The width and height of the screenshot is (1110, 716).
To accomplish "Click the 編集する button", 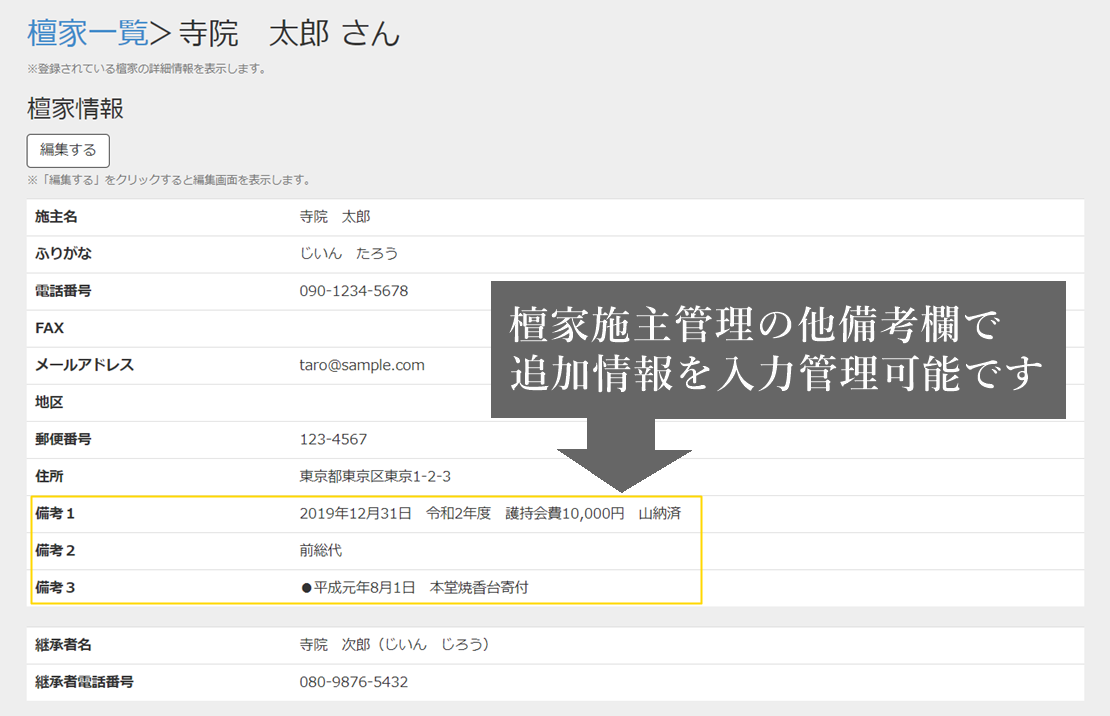I will [x=68, y=150].
